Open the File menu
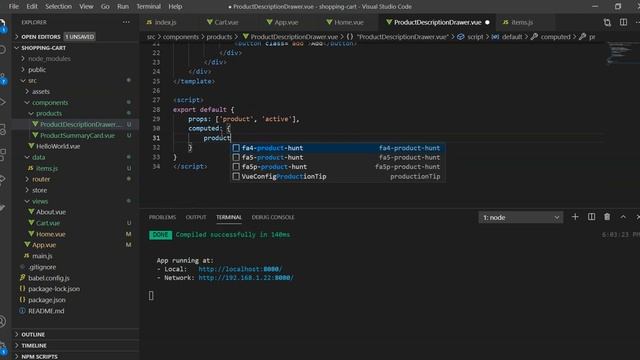 point(13,7)
